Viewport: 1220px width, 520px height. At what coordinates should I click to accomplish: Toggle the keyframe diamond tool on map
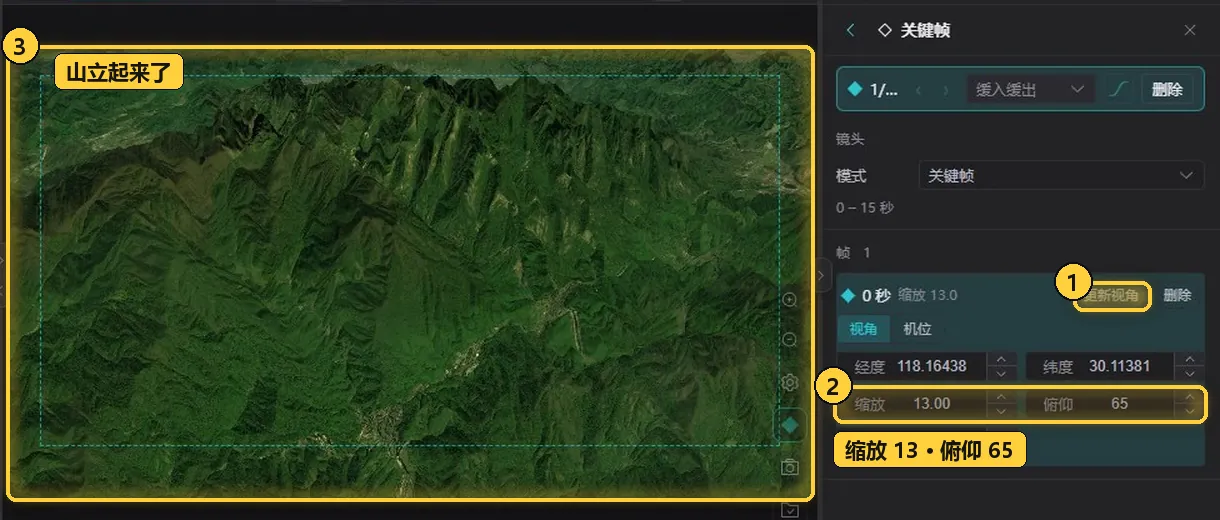click(x=790, y=425)
